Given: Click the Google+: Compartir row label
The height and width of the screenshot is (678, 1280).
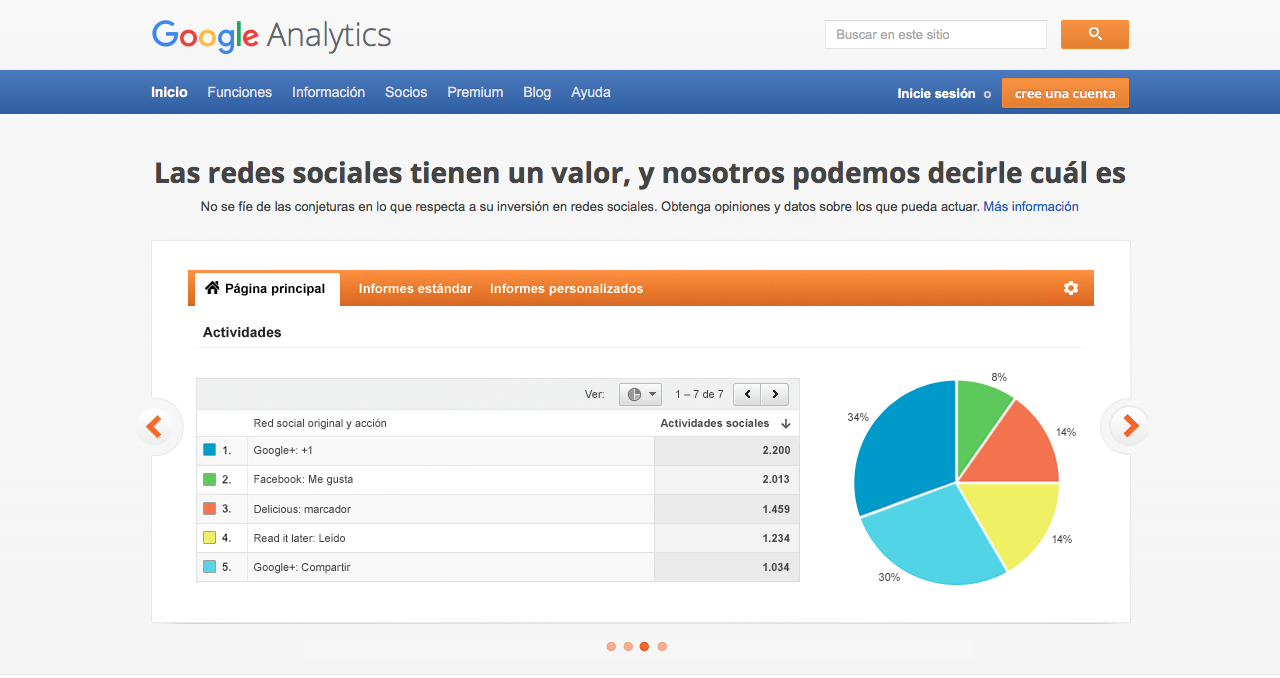Looking at the screenshot, I should (x=302, y=567).
